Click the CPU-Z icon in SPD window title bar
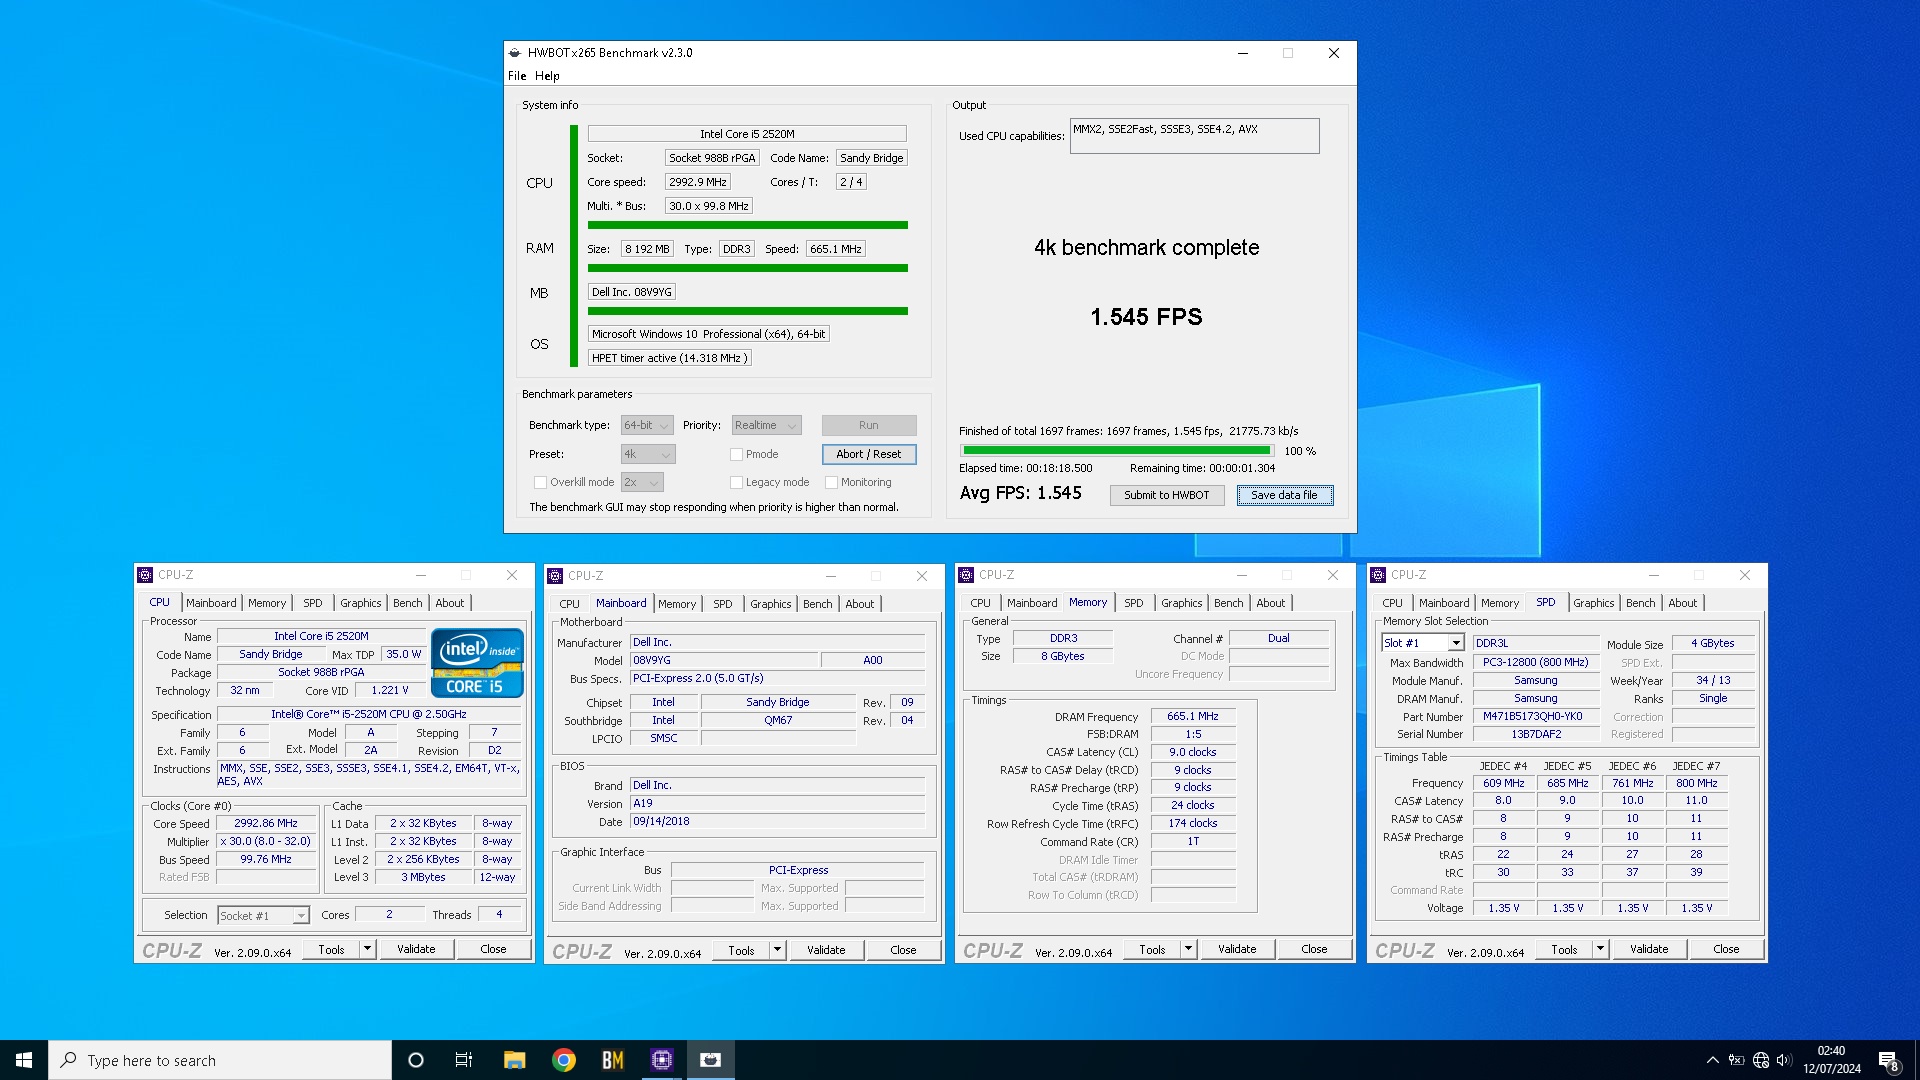The image size is (1920, 1080). tap(1378, 575)
